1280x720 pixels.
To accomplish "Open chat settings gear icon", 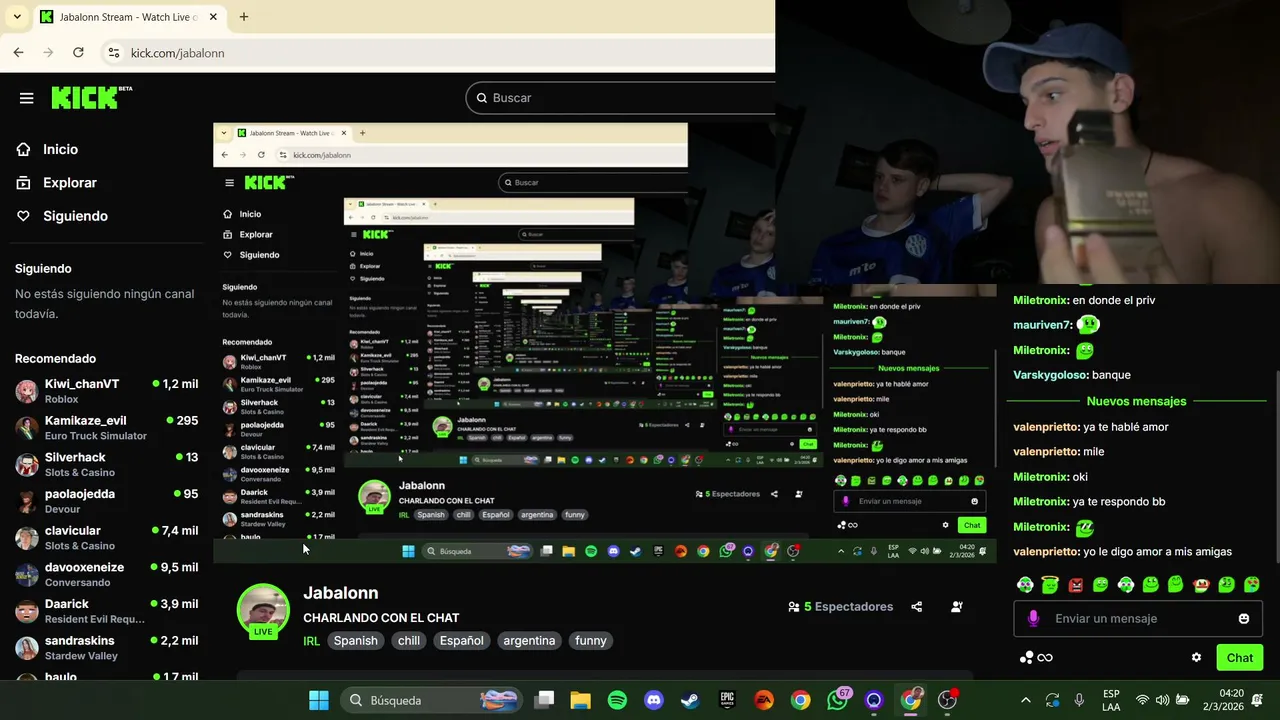I will [x=1196, y=657].
